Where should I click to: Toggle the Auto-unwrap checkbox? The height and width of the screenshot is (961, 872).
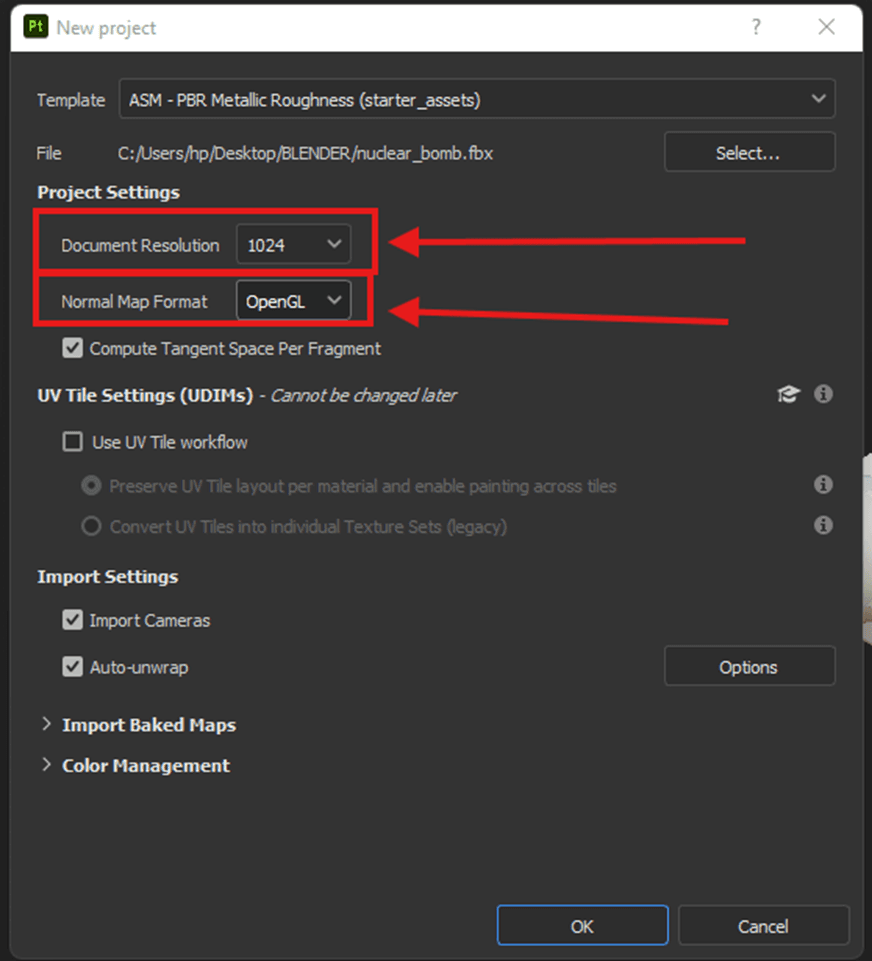point(73,667)
